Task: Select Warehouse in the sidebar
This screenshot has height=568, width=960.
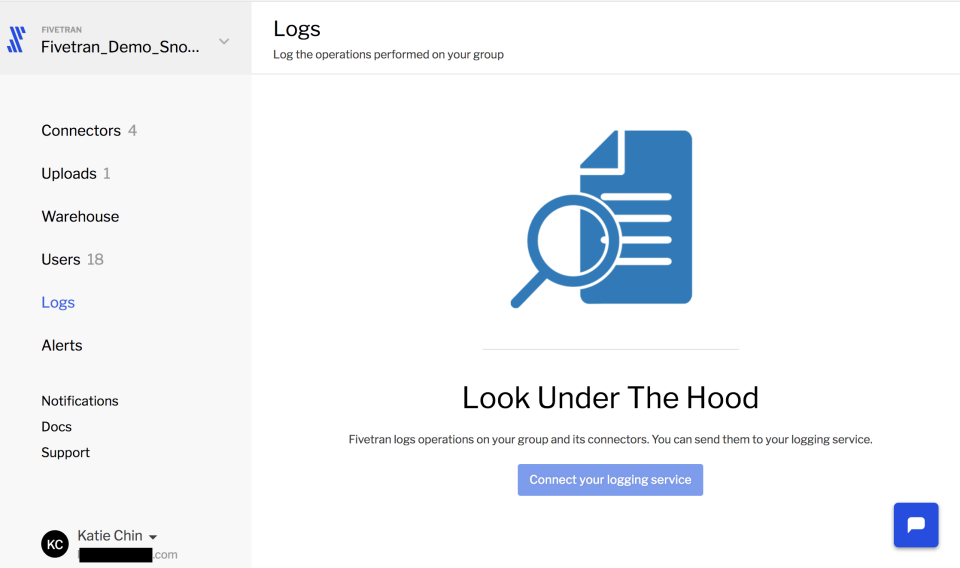Action: tap(80, 216)
